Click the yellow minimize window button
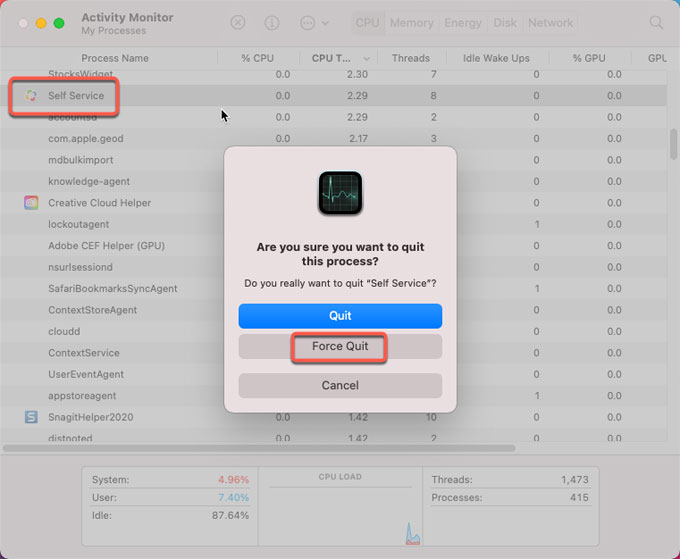This screenshot has width=680, height=559. pos(41,23)
